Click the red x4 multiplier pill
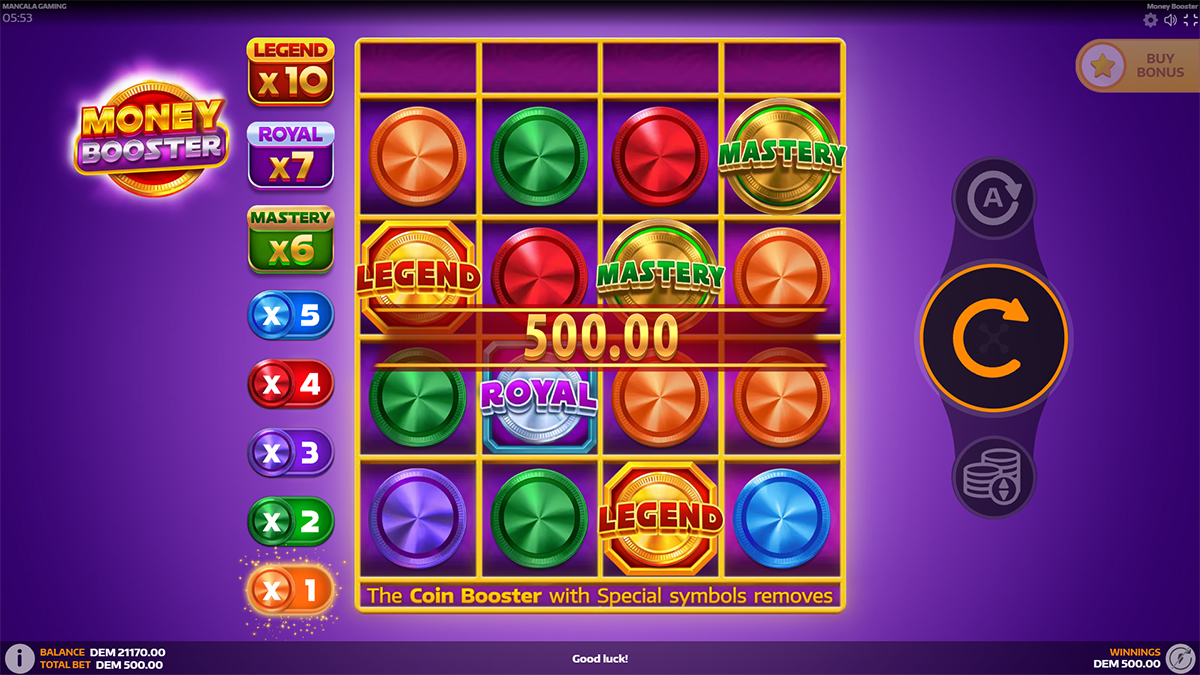Viewport: 1200px width, 675px height. [x=291, y=384]
